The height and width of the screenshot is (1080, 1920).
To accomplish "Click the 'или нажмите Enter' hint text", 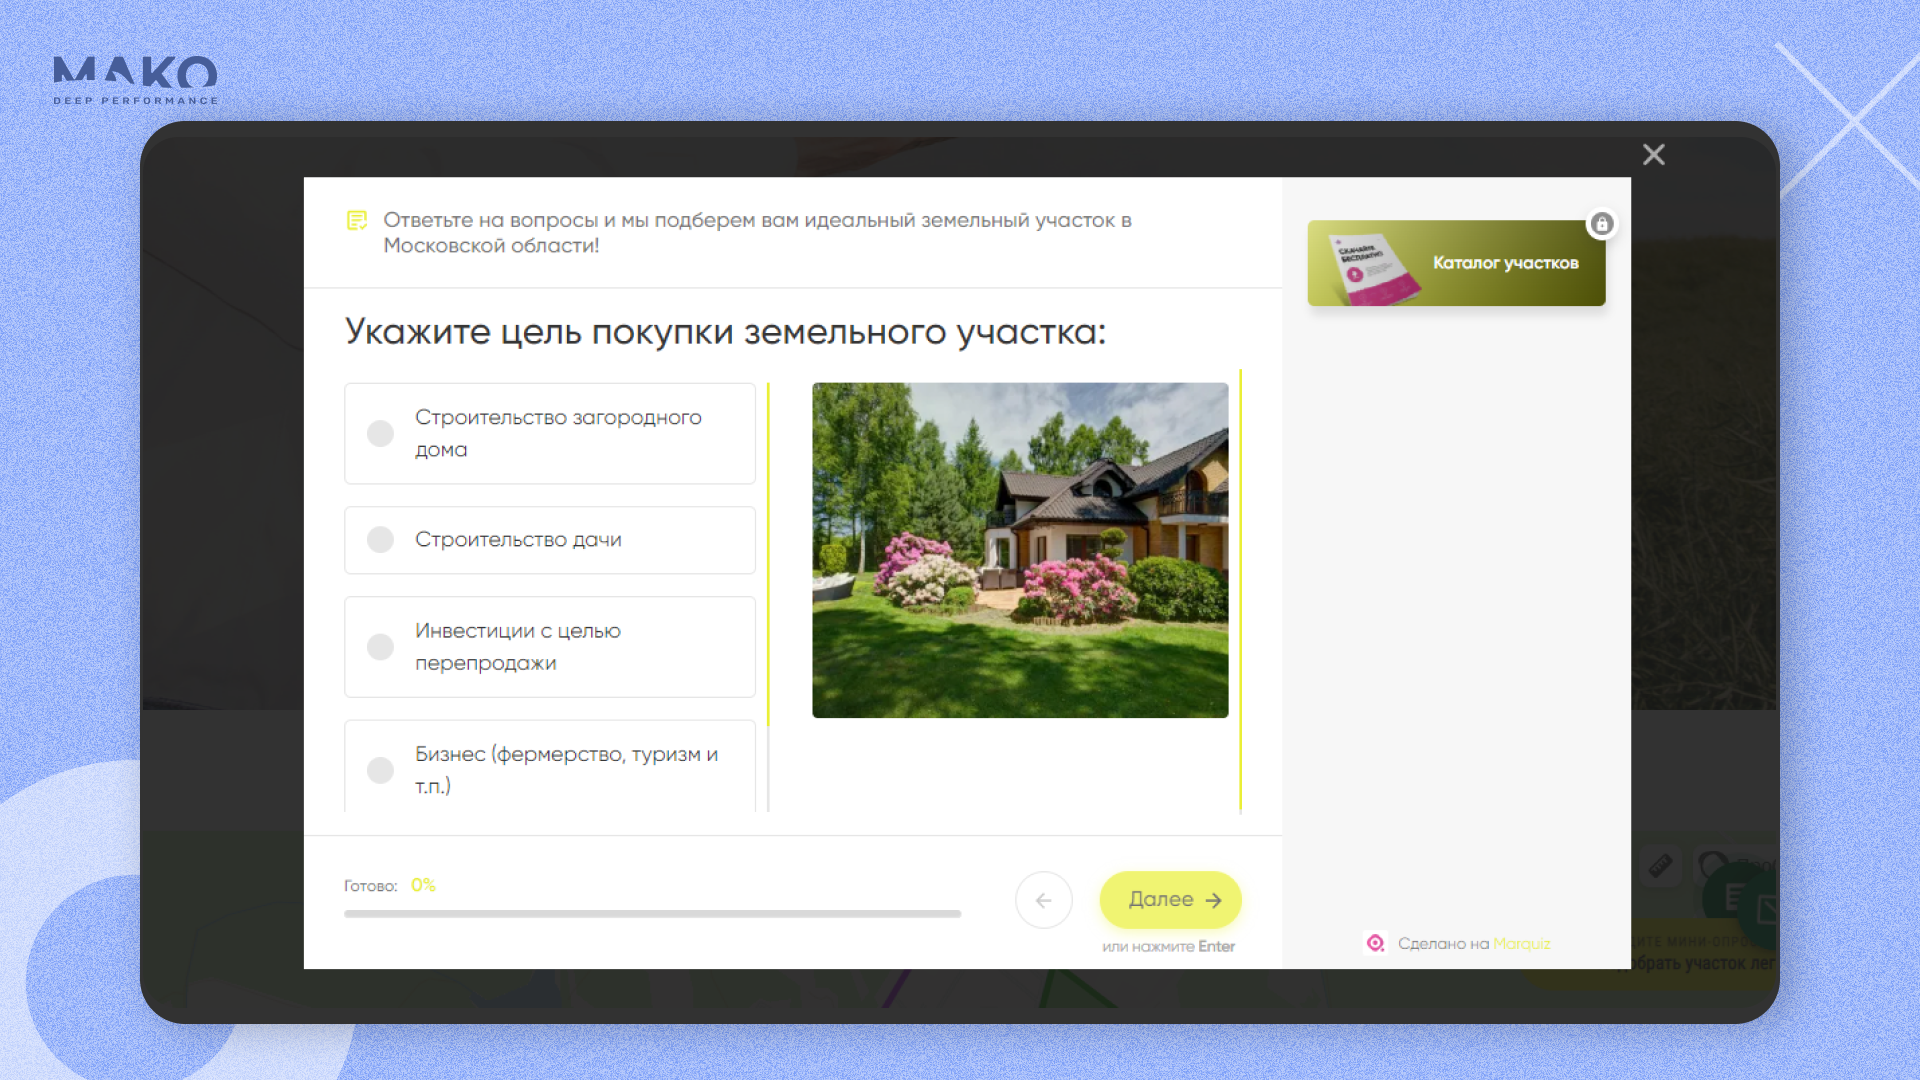I will [1168, 946].
